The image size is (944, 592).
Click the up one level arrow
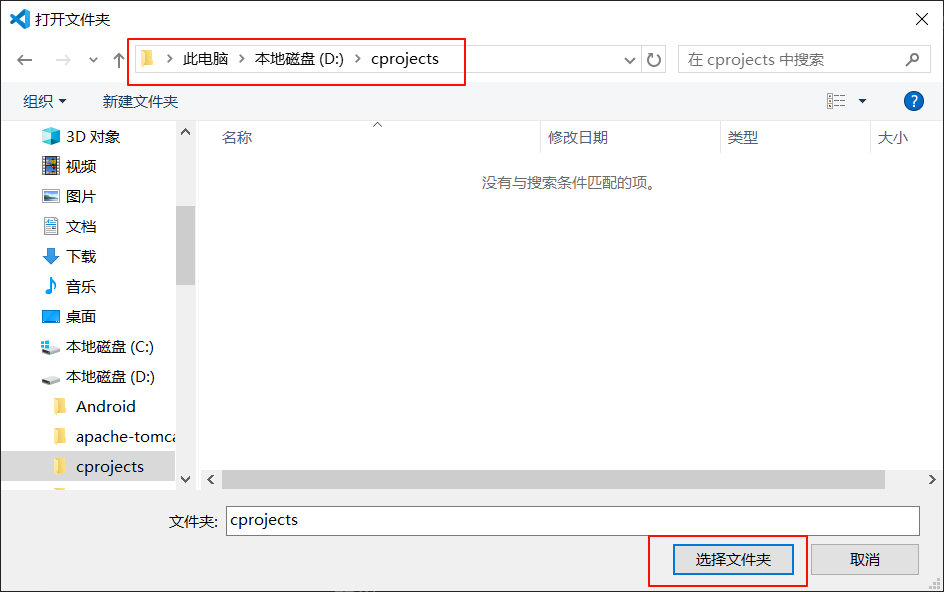click(117, 59)
